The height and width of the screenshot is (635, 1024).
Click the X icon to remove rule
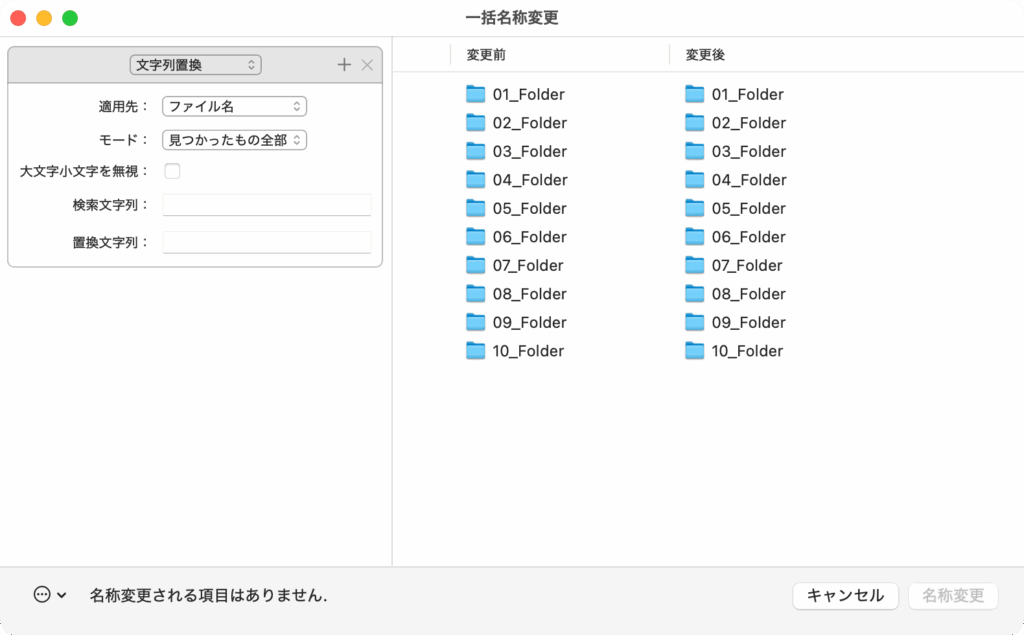367,65
